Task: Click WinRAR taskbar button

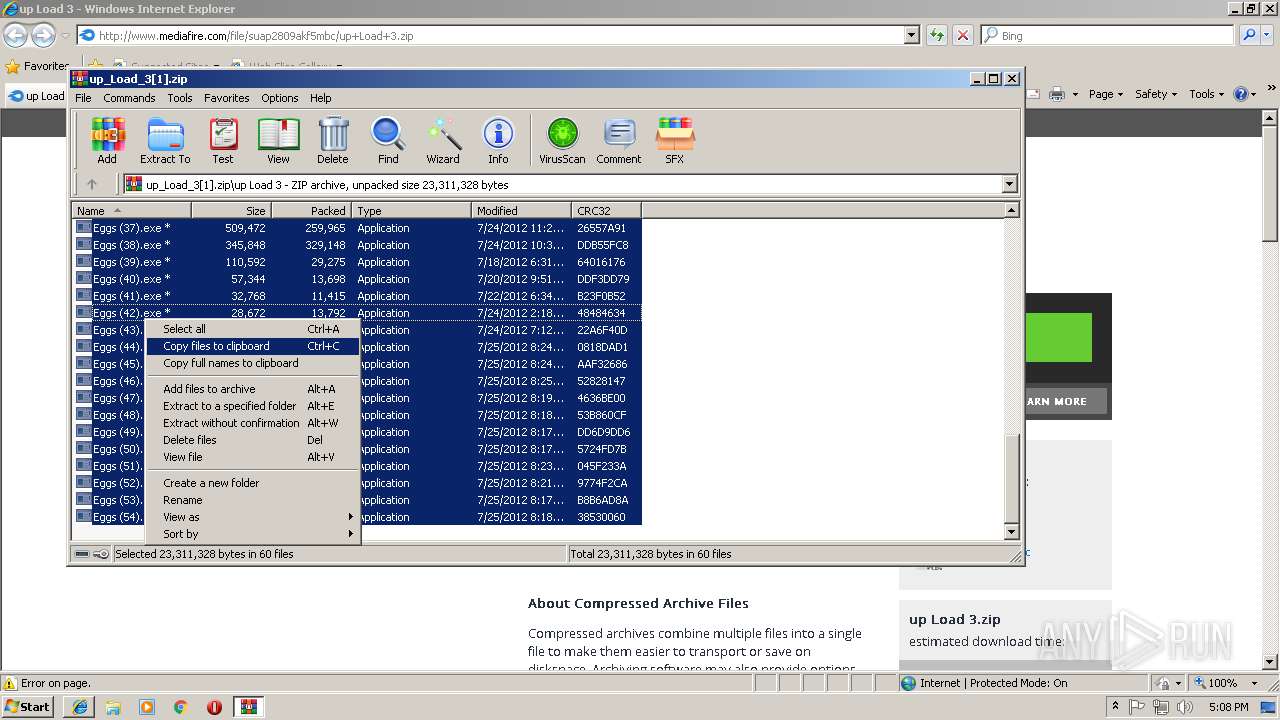Action: coord(248,707)
